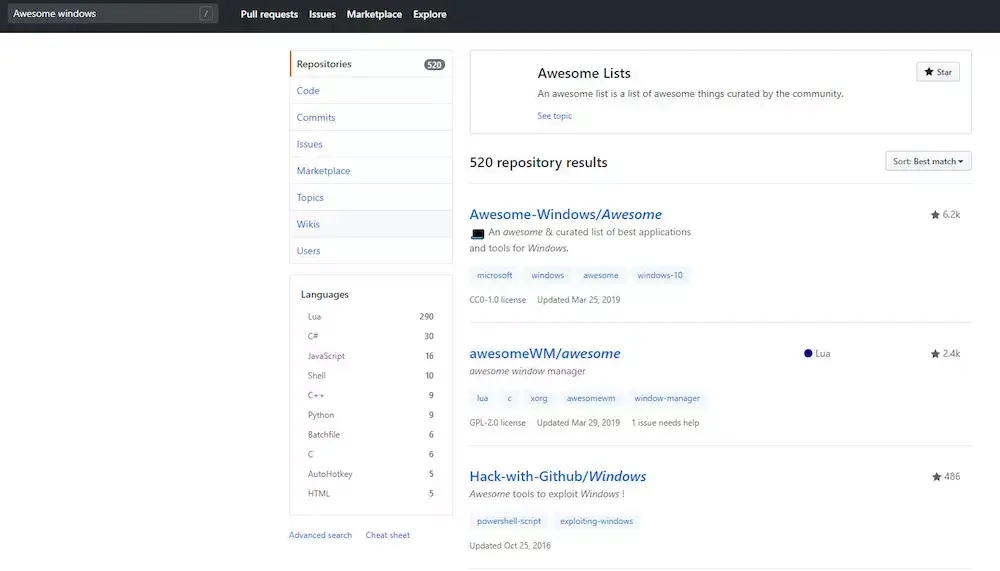Click the CC0-1.0 license text
Image resolution: width=1000 pixels, height=571 pixels.
497,300
